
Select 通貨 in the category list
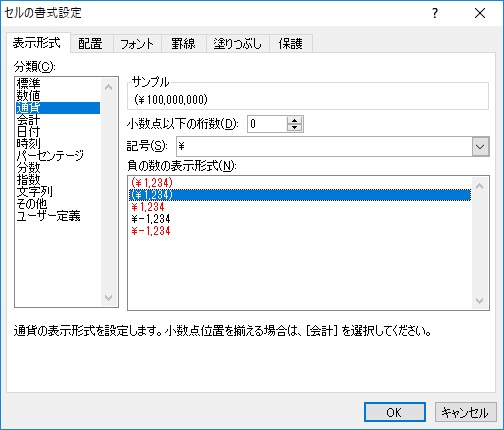[58, 108]
